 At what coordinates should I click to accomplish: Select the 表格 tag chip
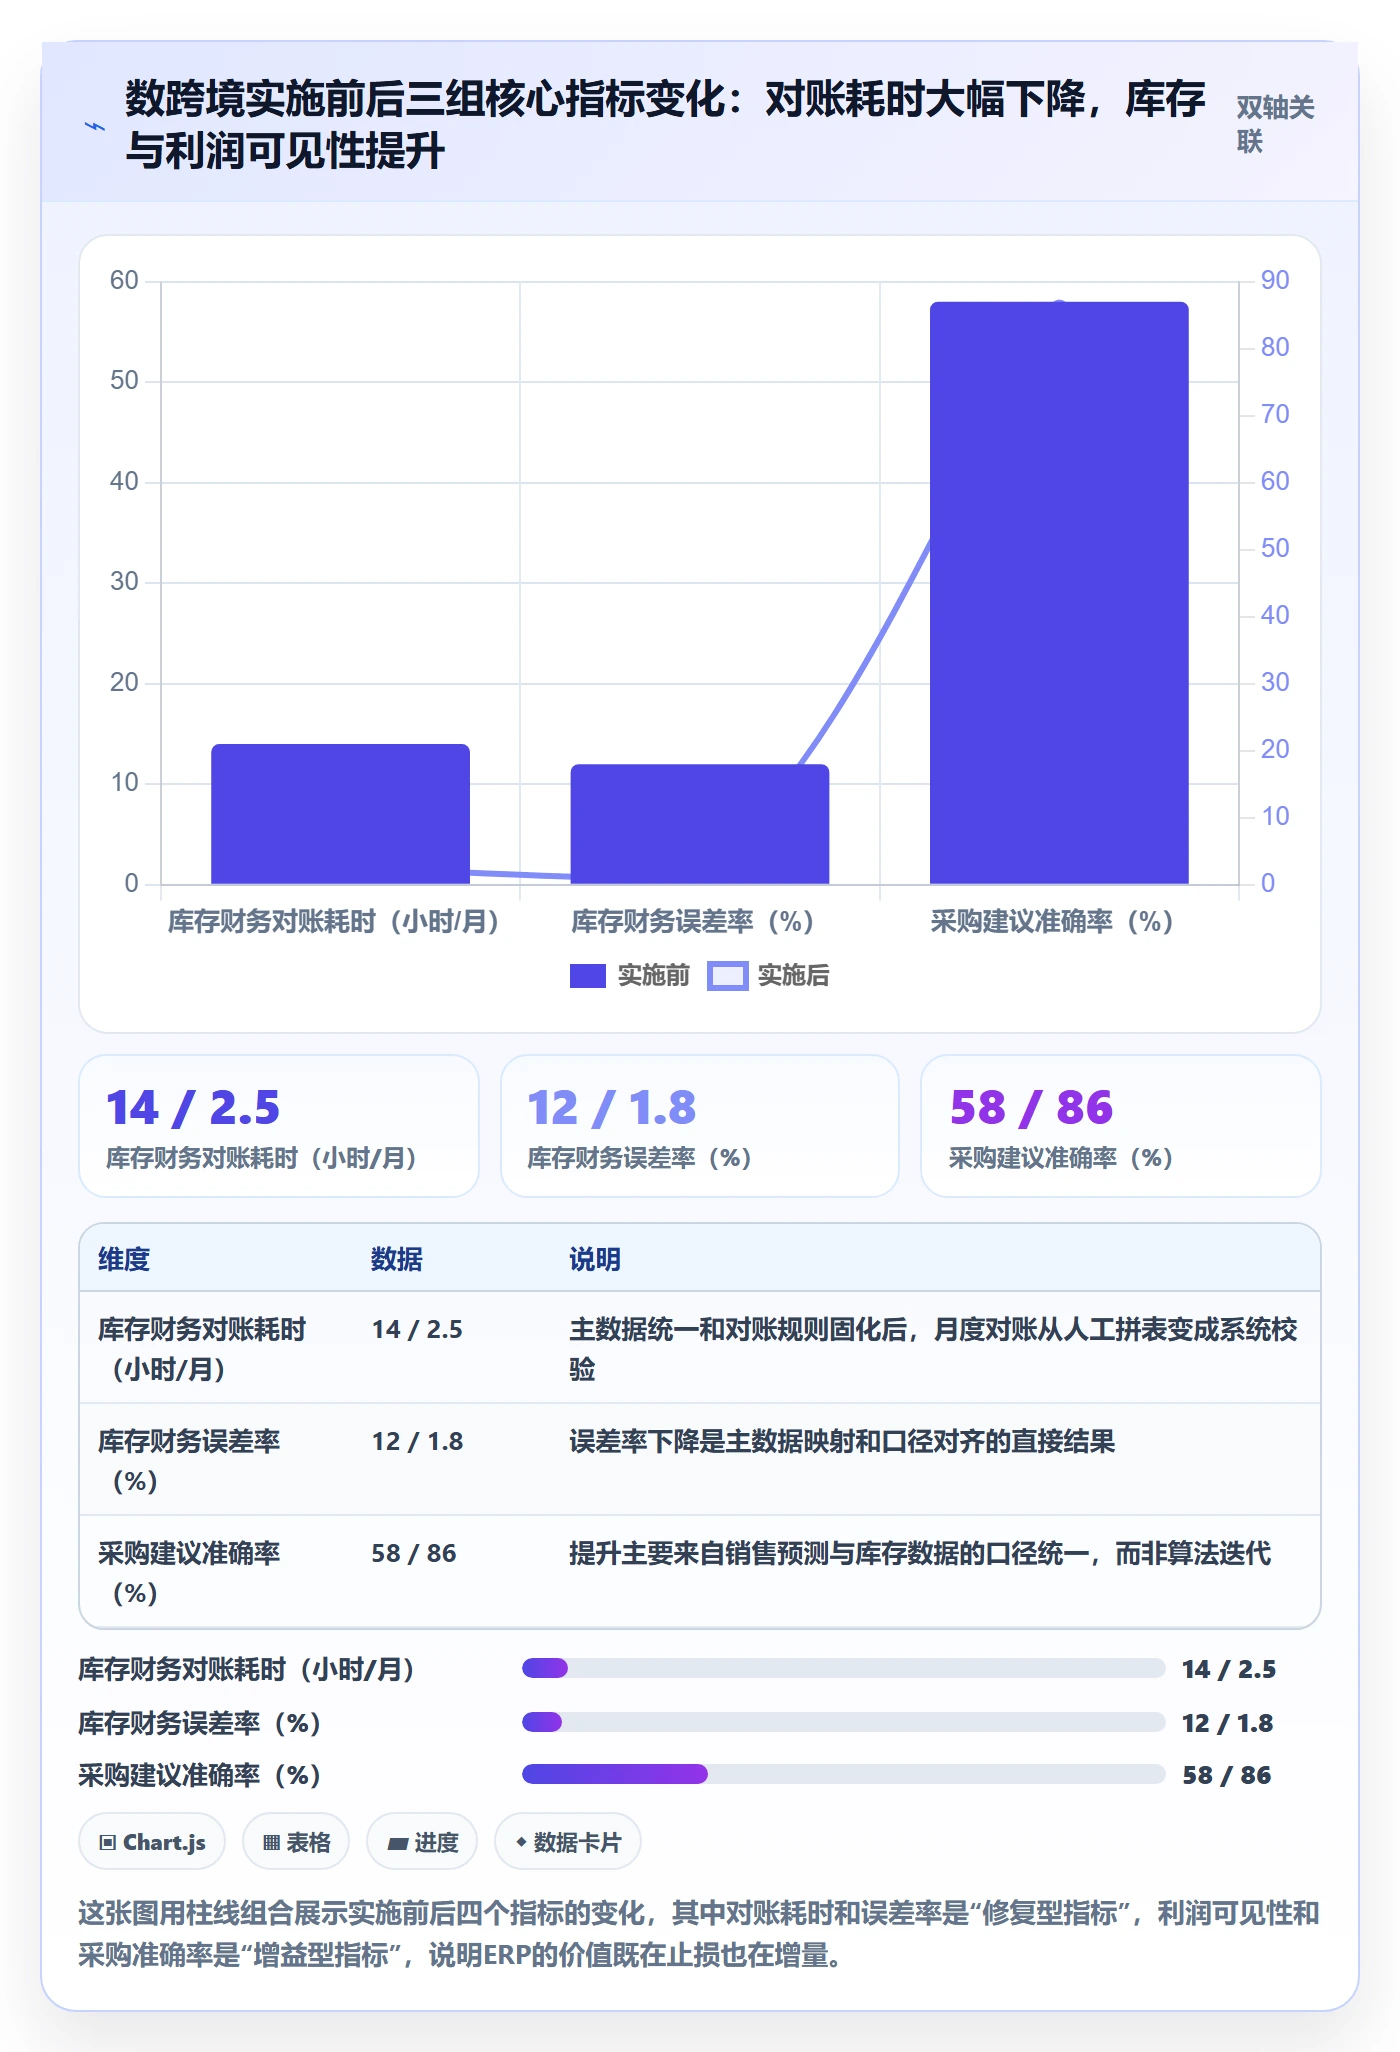(x=296, y=1841)
